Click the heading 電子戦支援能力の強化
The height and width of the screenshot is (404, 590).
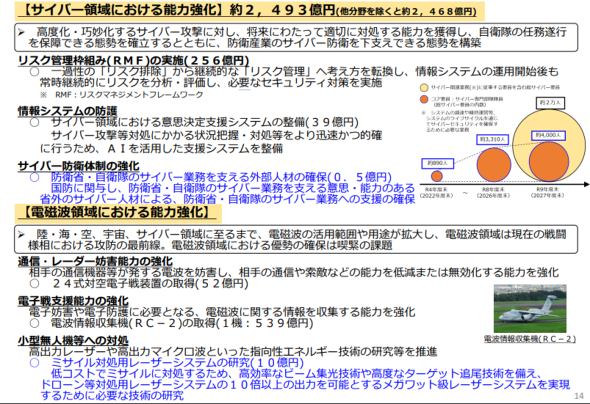(x=73, y=301)
